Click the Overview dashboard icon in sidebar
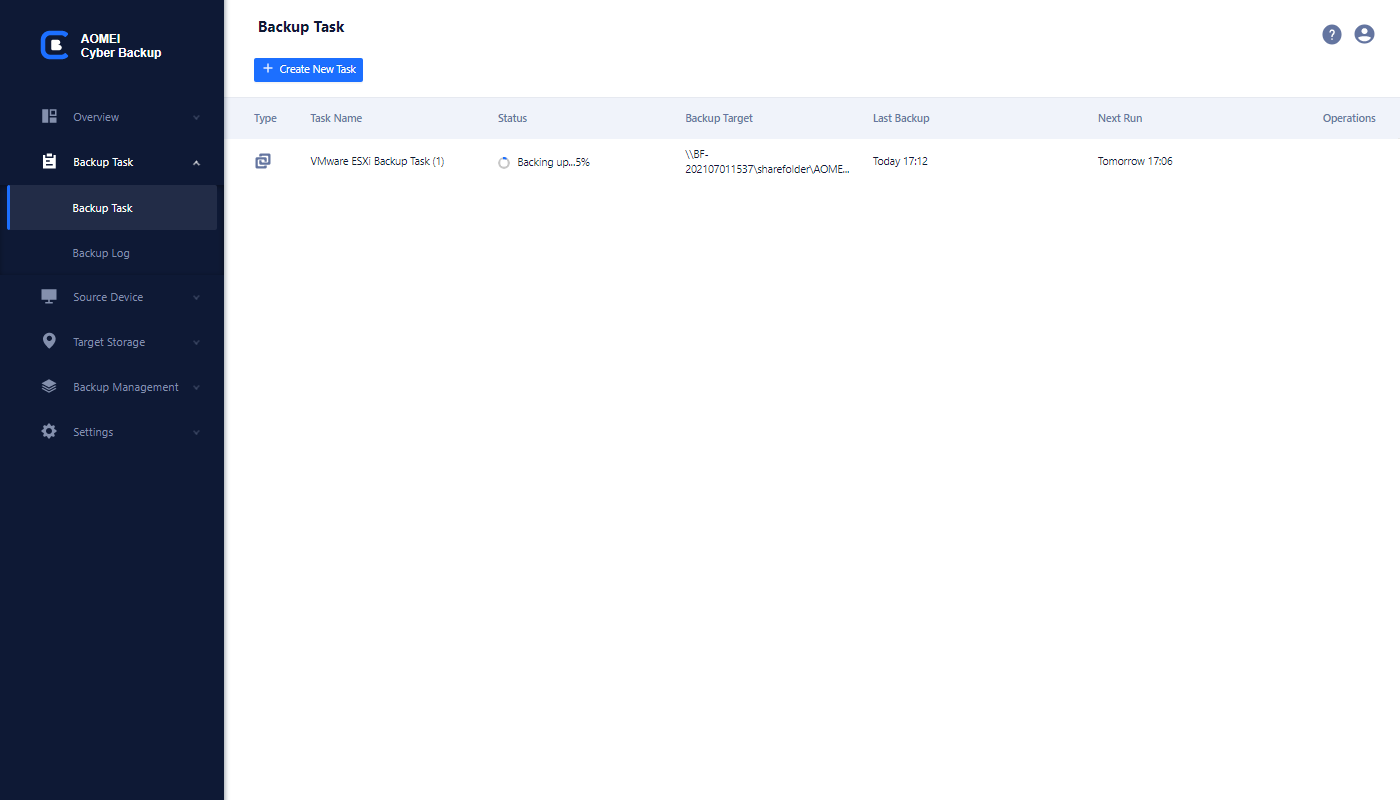The height and width of the screenshot is (800, 1400). [x=49, y=116]
